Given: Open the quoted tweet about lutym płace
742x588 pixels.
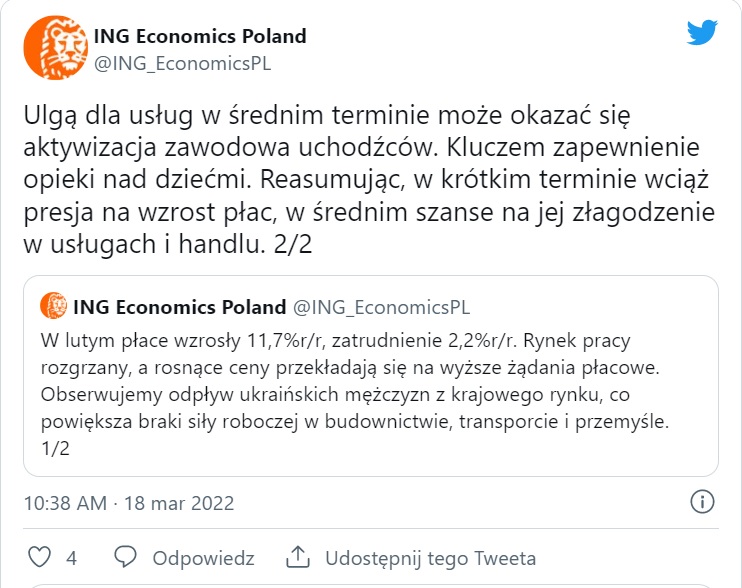Looking at the screenshot, I should tap(371, 376).
